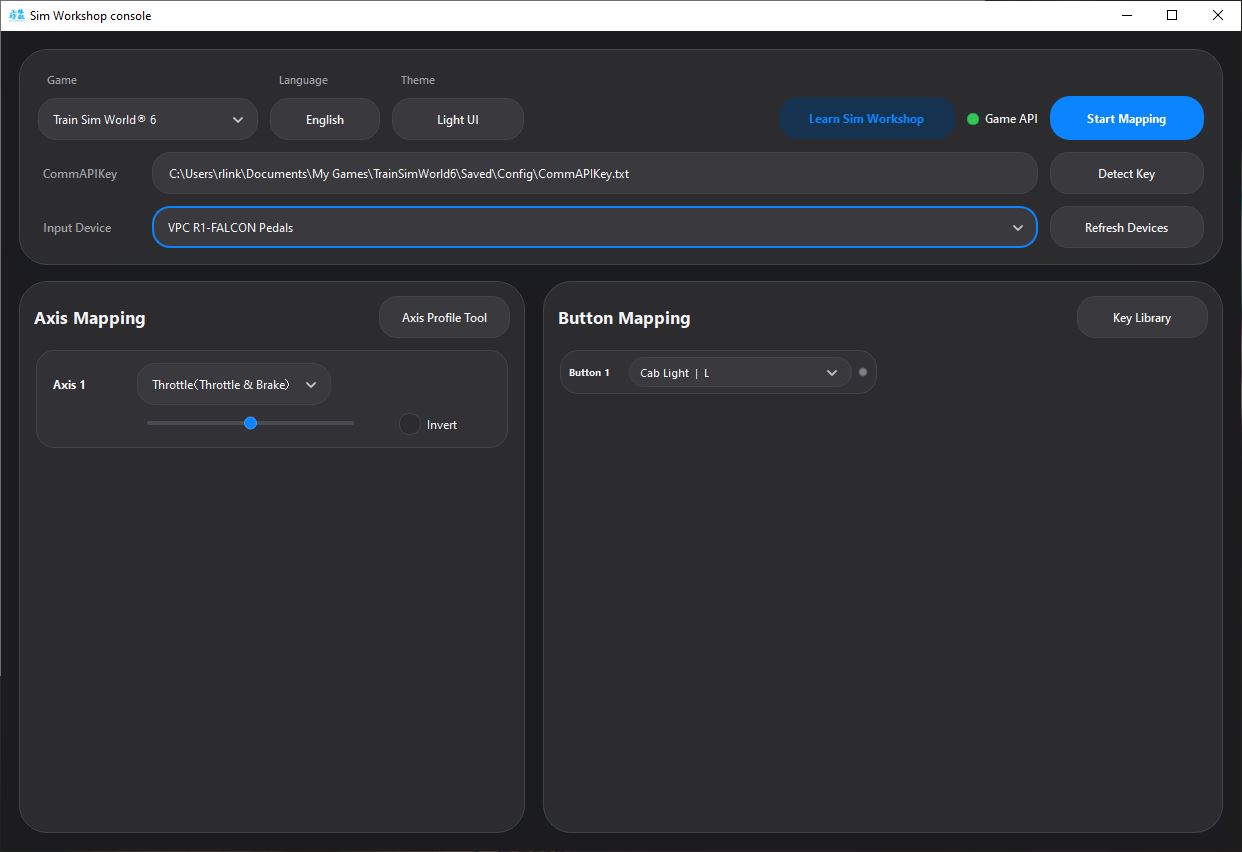Click the green Game API status indicator
1242x852 pixels.
click(973, 119)
